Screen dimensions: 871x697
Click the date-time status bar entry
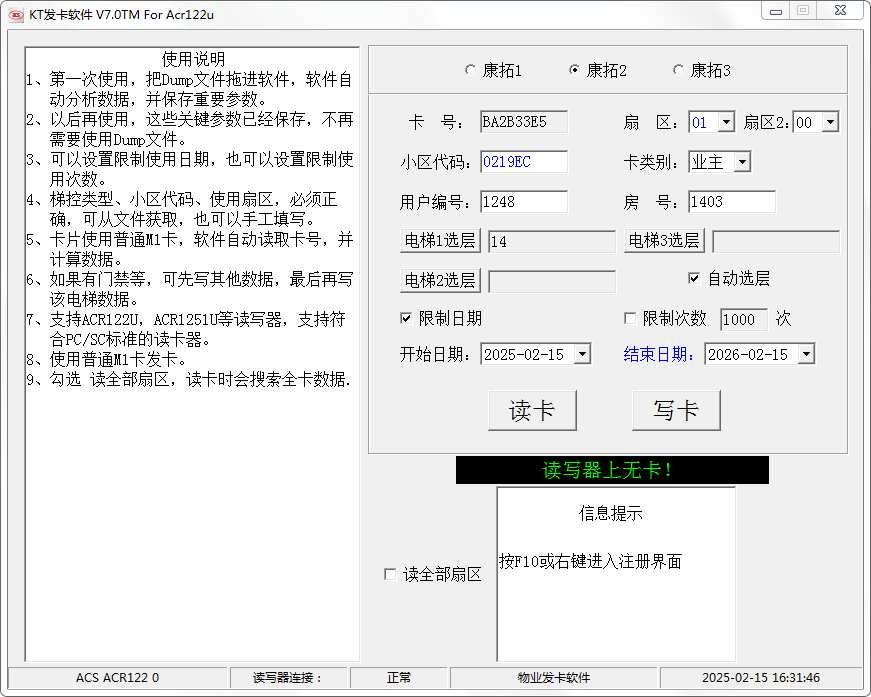[x=760, y=678]
